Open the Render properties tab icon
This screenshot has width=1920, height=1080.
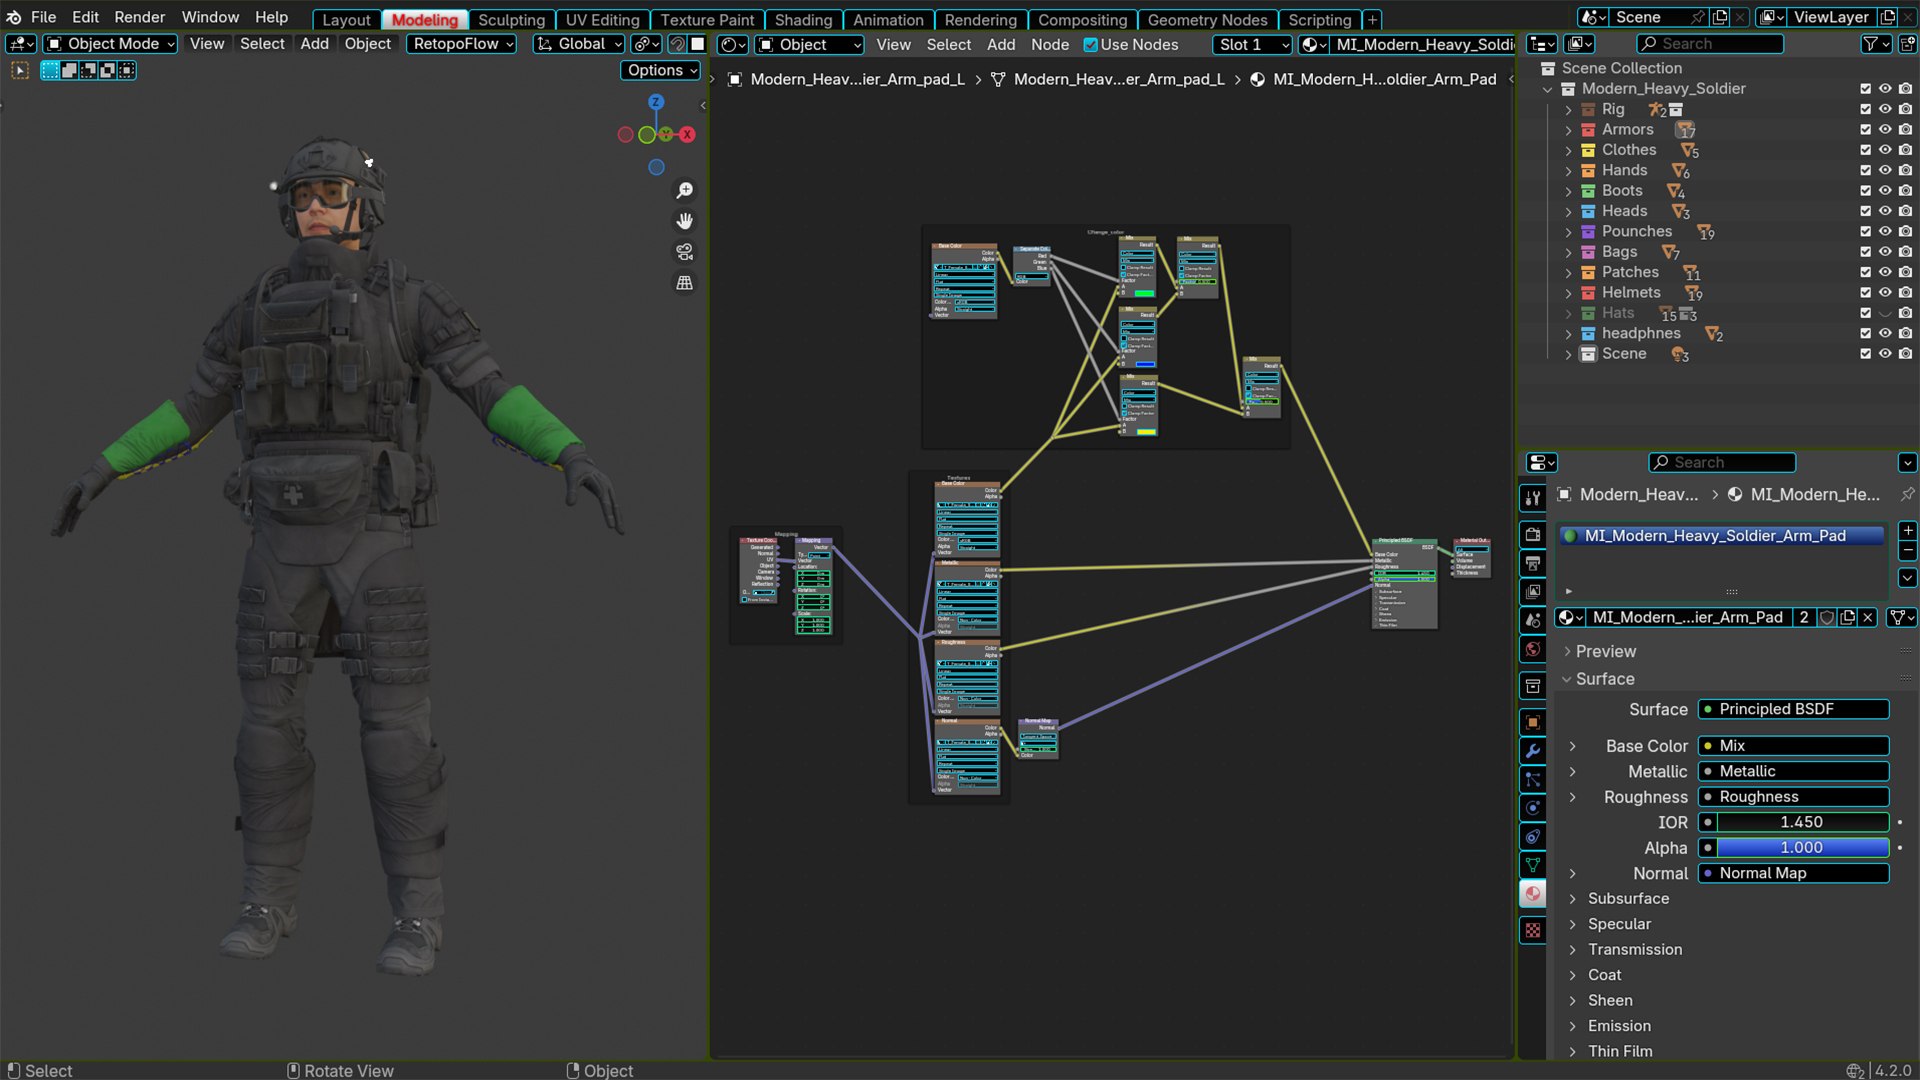point(1533,534)
